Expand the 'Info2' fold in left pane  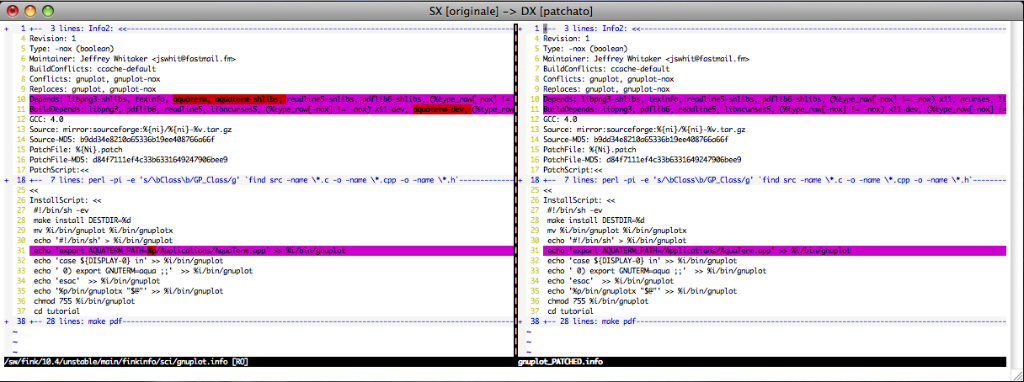point(6,29)
